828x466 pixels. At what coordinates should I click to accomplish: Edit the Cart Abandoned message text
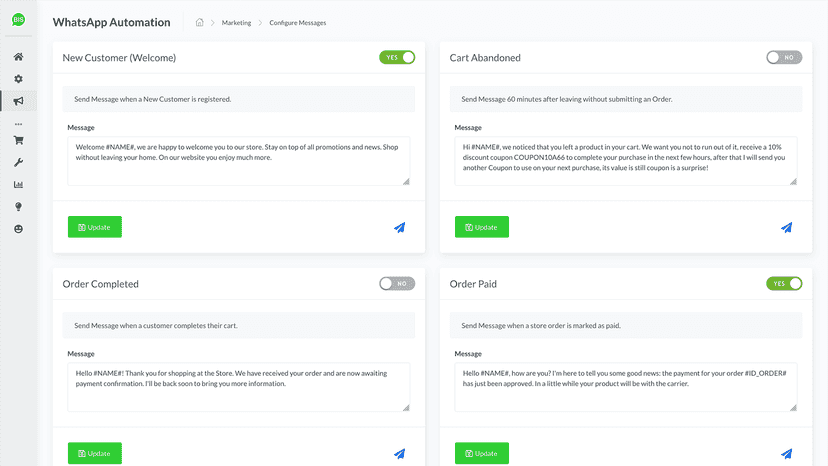(x=626, y=161)
